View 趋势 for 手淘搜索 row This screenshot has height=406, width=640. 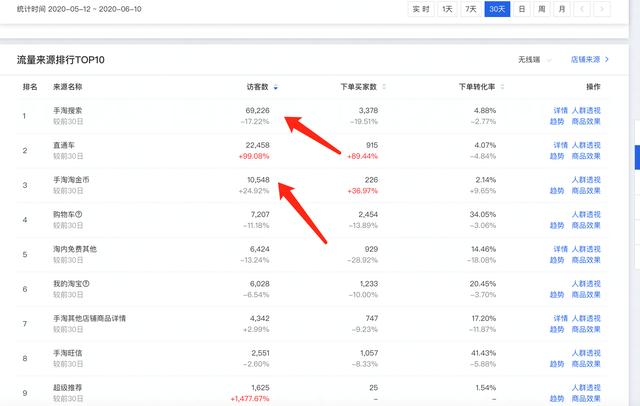pyautogui.click(x=557, y=122)
